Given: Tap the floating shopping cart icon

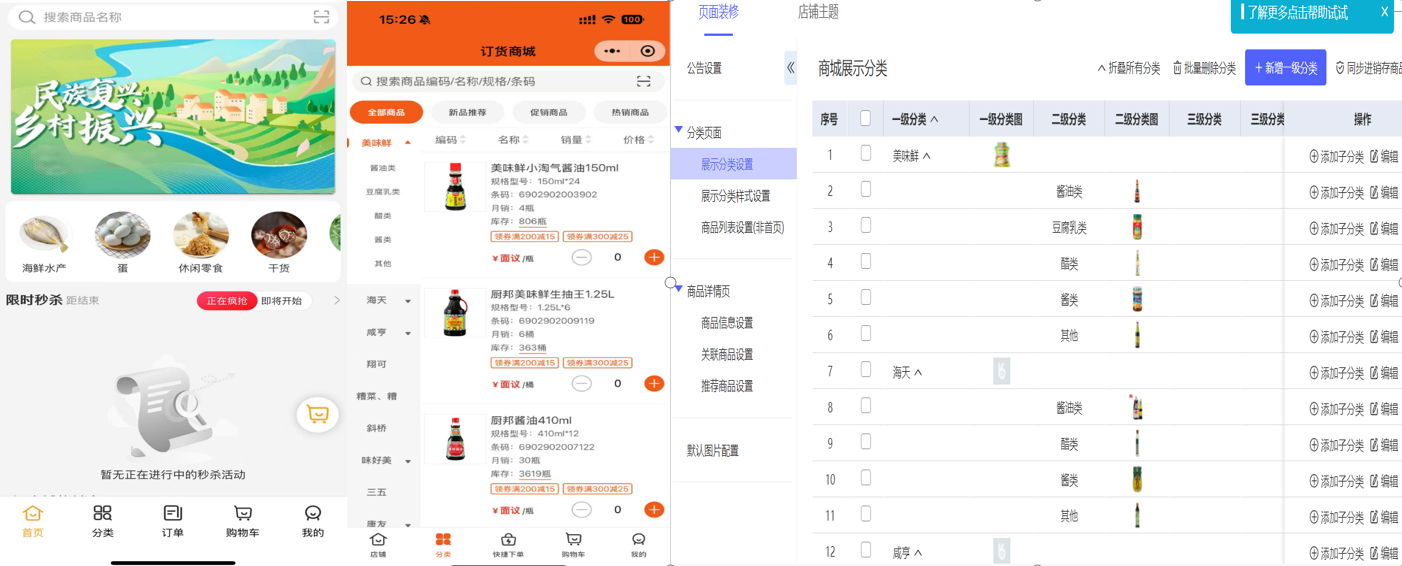Looking at the screenshot, I should [x=317, y=414].
